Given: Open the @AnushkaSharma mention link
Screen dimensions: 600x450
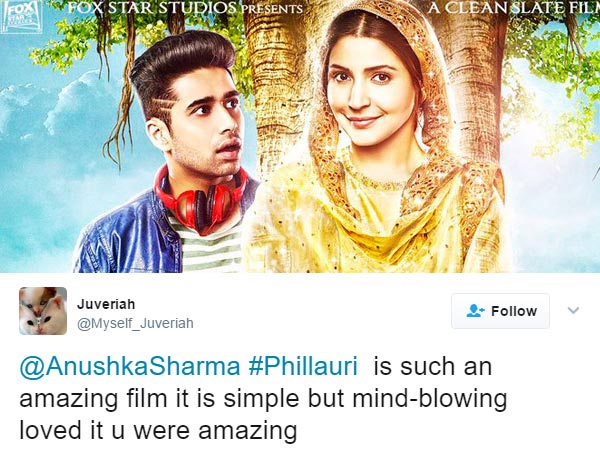Looking at the screenshot, I should tap(130, 367).
